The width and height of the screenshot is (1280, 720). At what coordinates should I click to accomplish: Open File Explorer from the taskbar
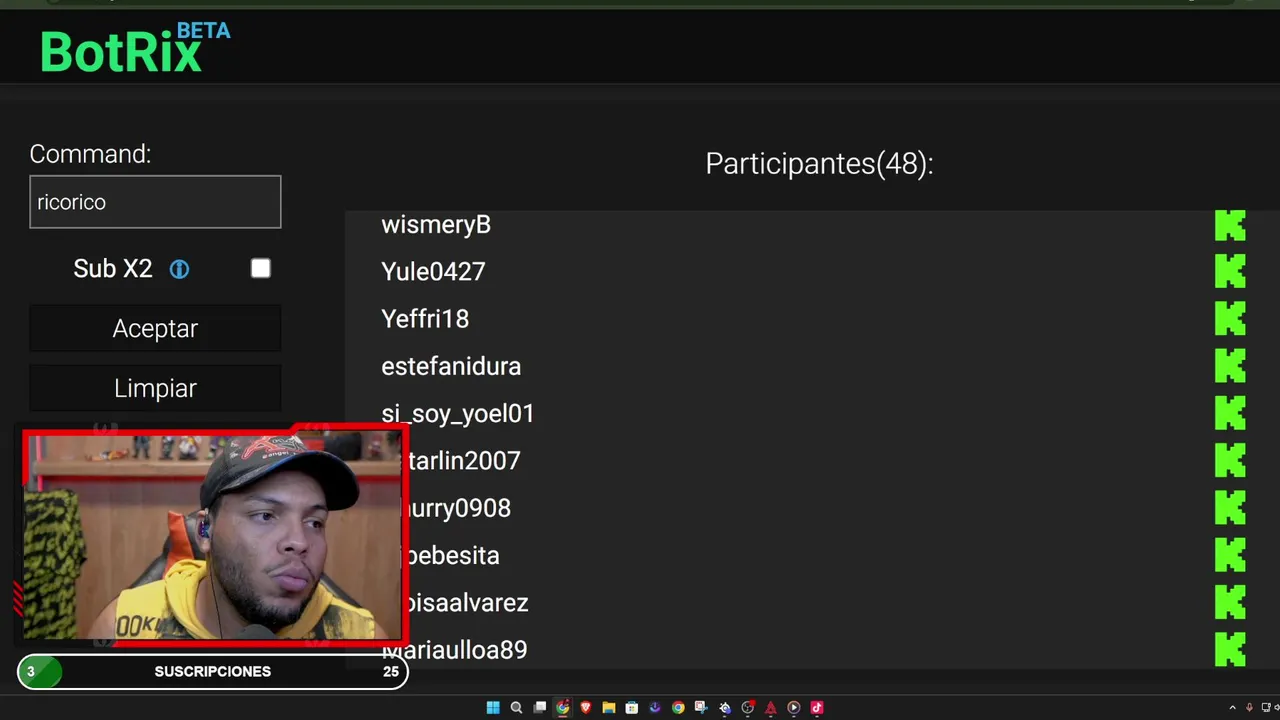608,707
